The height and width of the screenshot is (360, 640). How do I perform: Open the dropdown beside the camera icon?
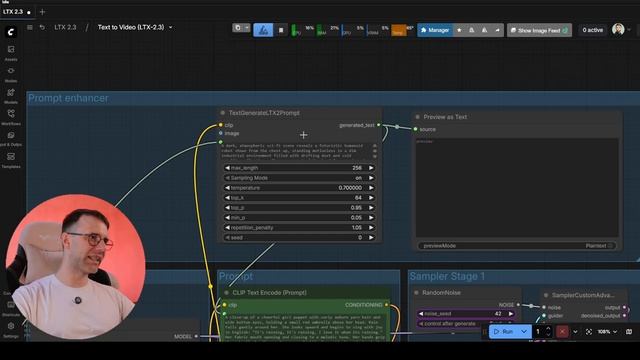pos(247,28)
